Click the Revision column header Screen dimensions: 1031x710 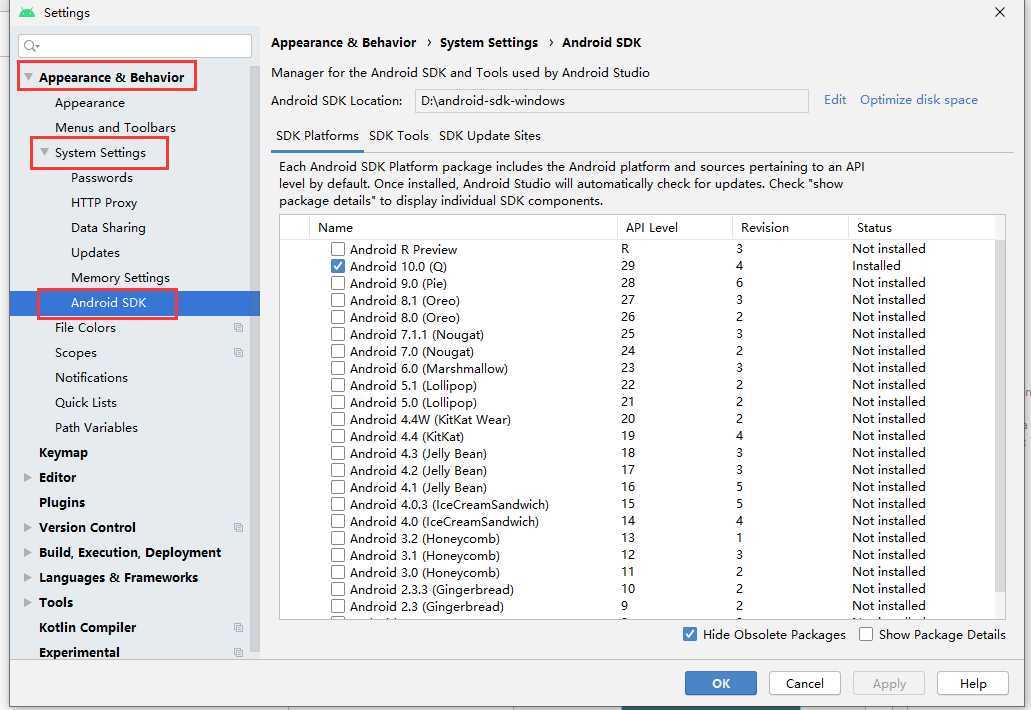[790, 227]
